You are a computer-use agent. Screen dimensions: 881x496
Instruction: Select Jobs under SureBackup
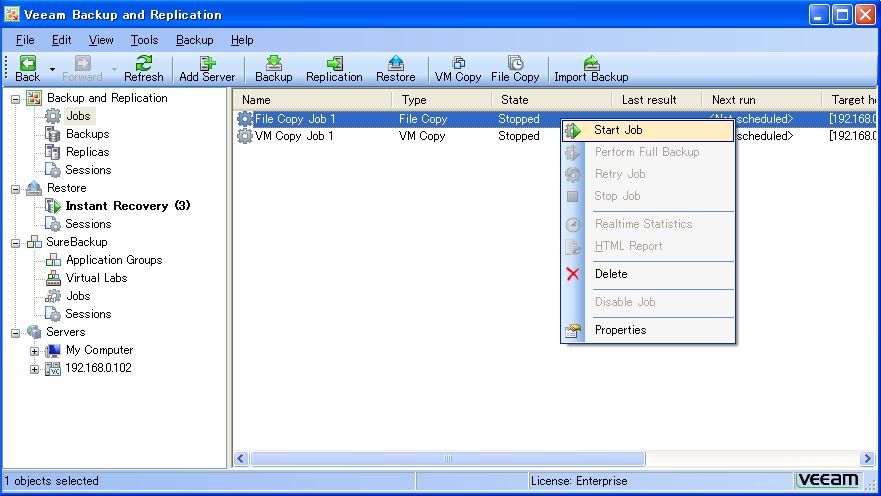[78, 295]
